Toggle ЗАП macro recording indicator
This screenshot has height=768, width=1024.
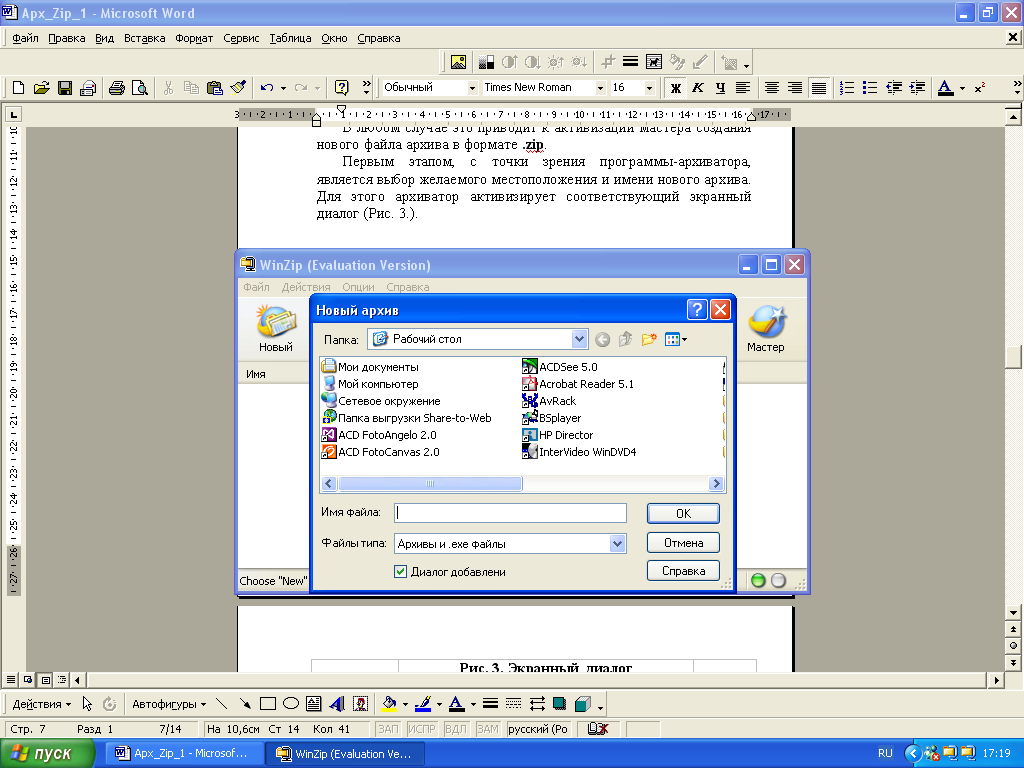388,729
